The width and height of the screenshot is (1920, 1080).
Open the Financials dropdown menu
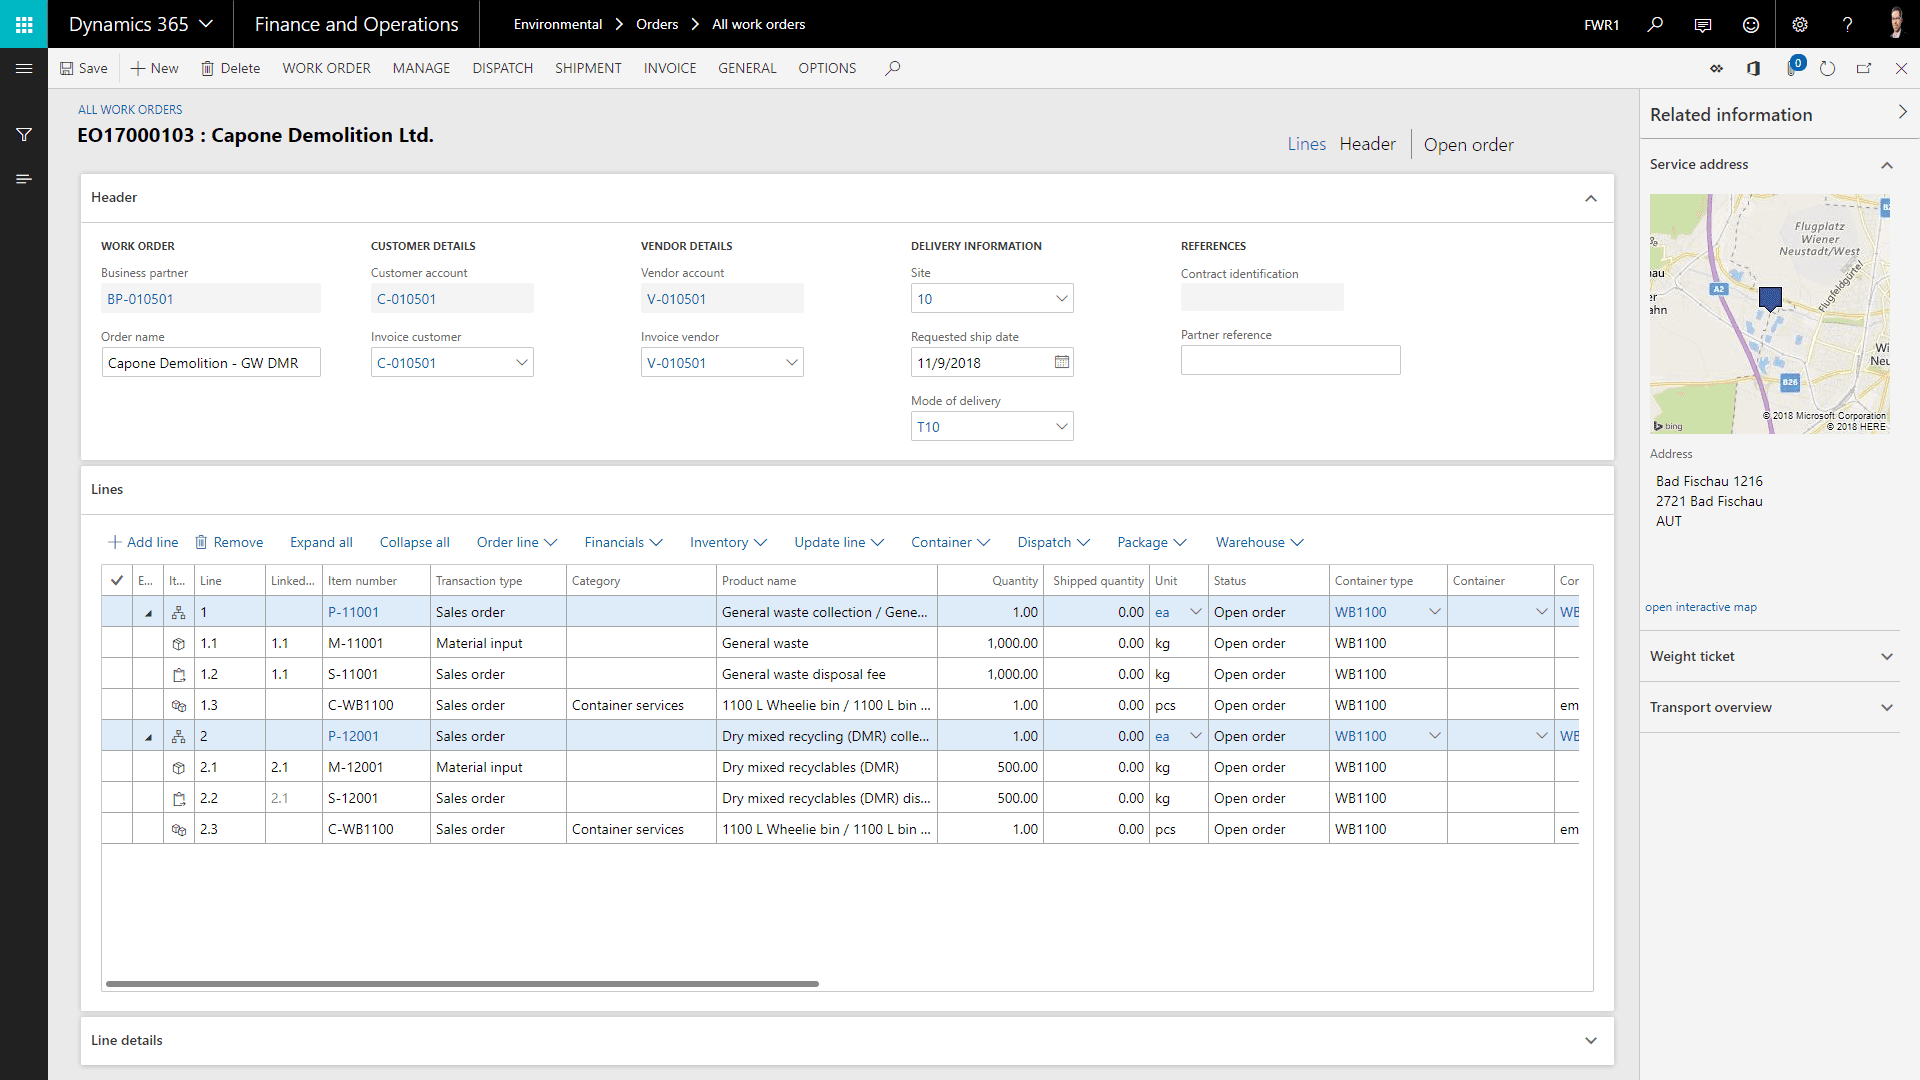tap(623, 542)
